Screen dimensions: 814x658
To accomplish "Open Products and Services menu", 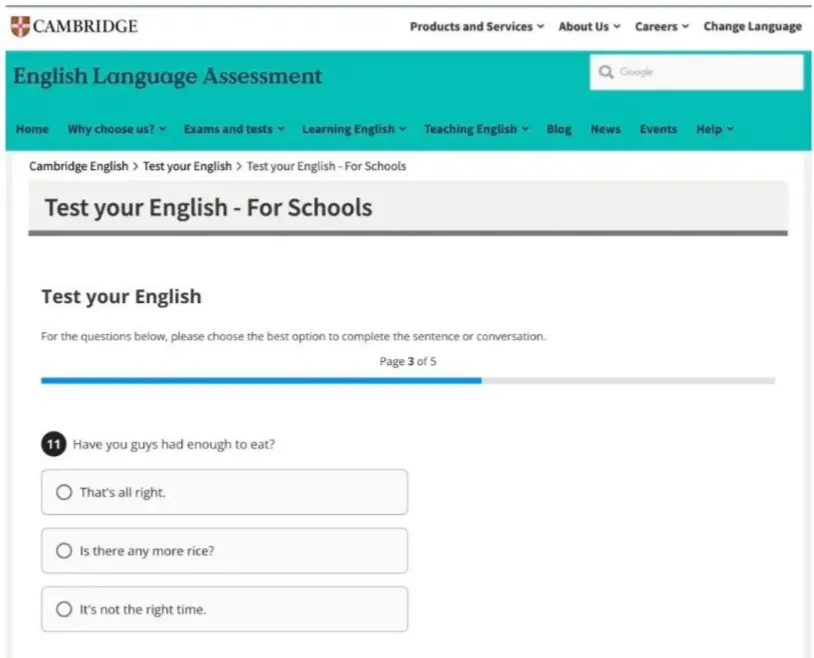I will (477, 26).
